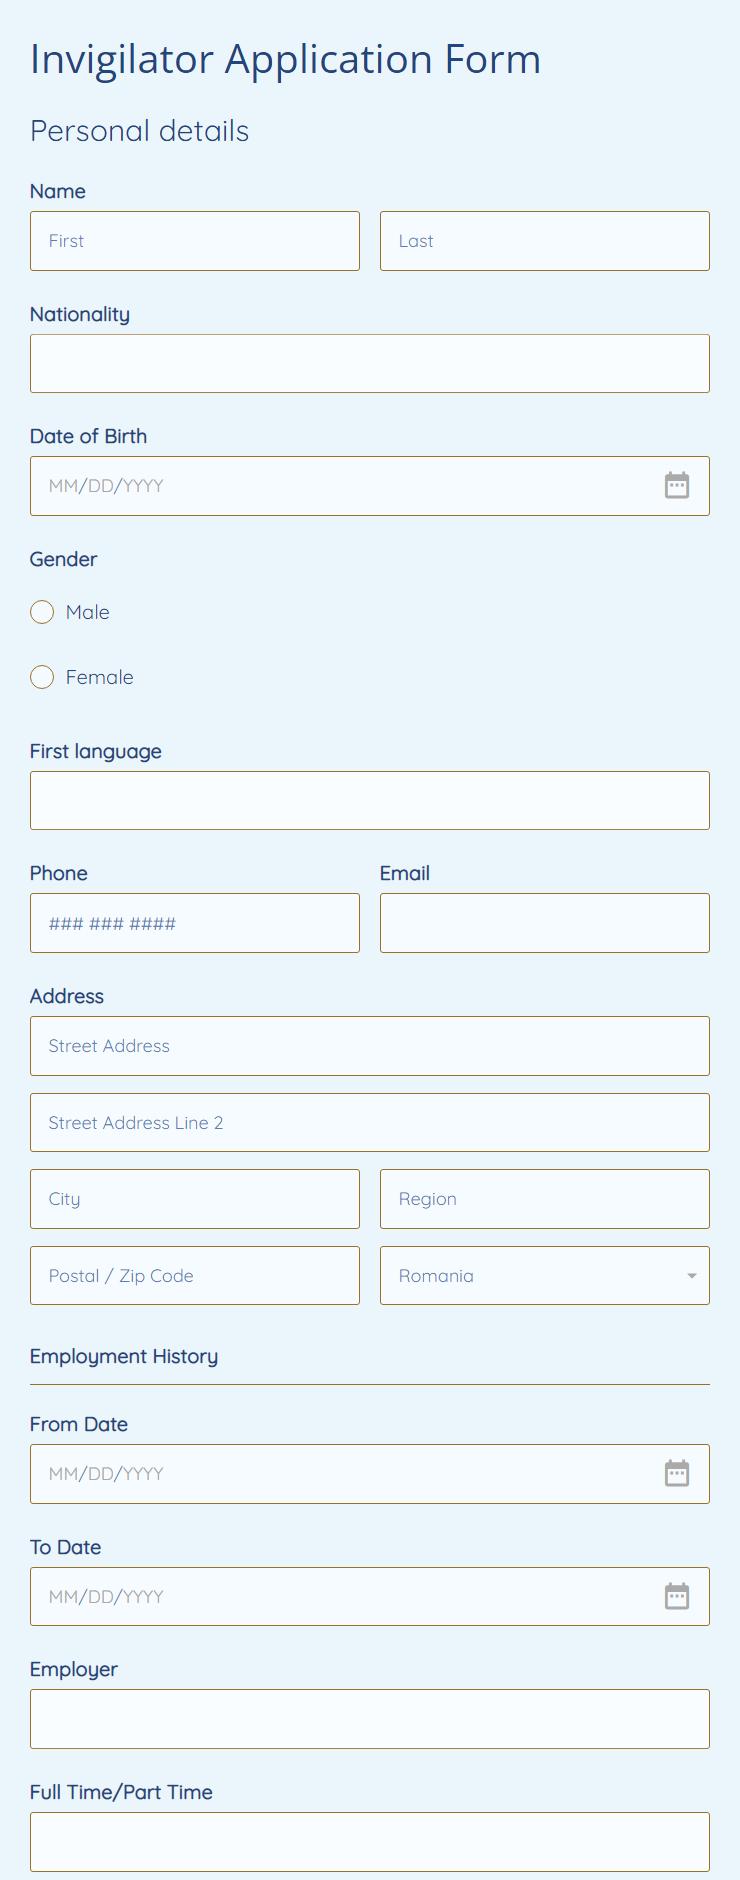The height and width of the screenshot is (1880, 740).
Task: Click the Region input field
Action: pos(545,1198)
